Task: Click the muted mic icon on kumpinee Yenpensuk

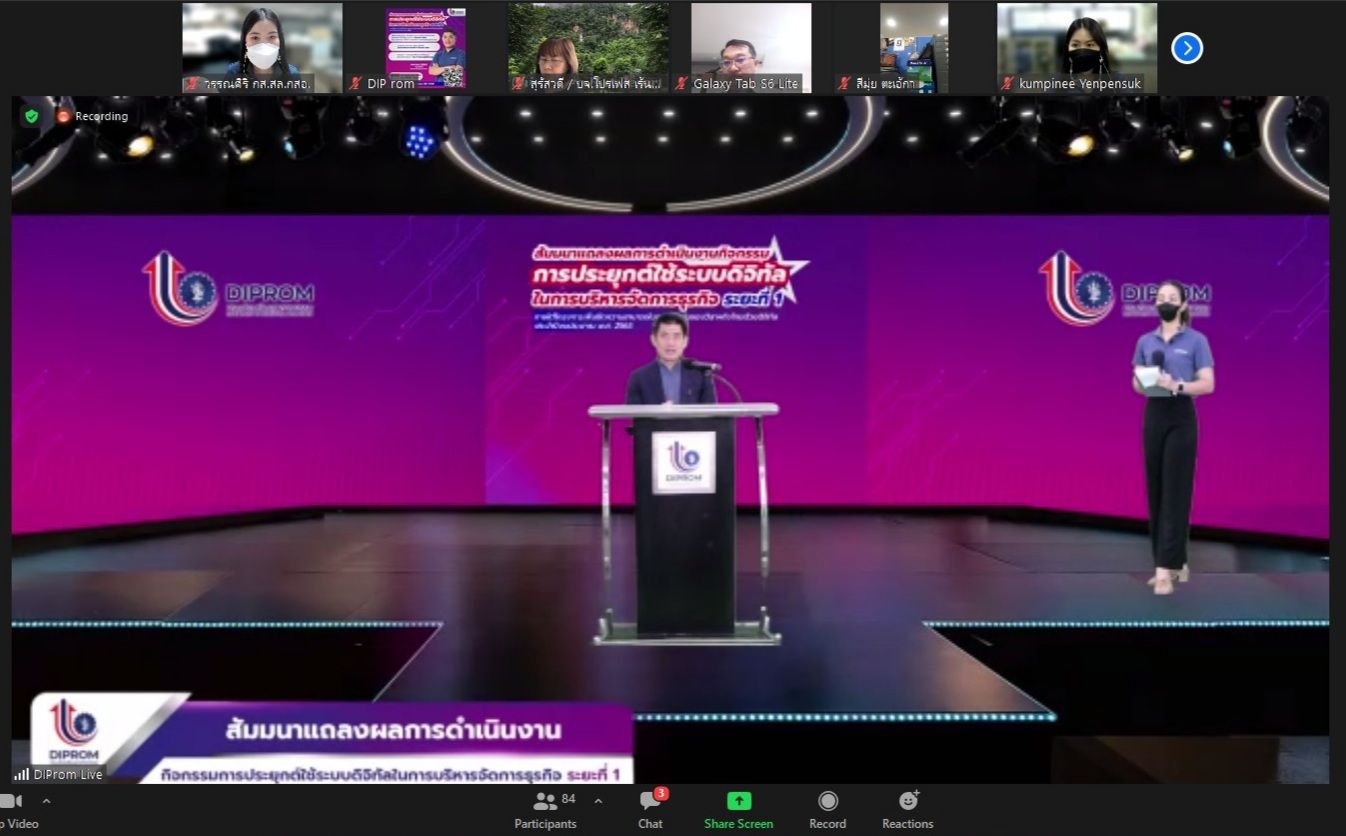Action: click(1007, 84)
